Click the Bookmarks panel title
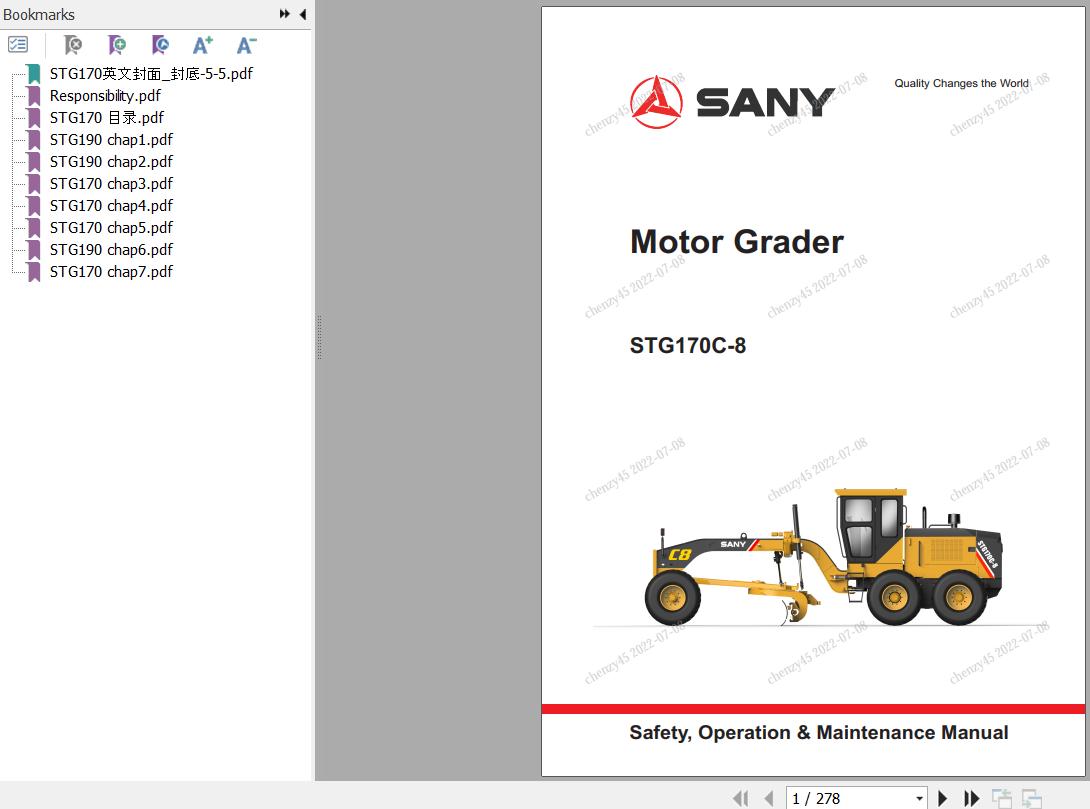The image size is (1090, 809). pos(39,15)
